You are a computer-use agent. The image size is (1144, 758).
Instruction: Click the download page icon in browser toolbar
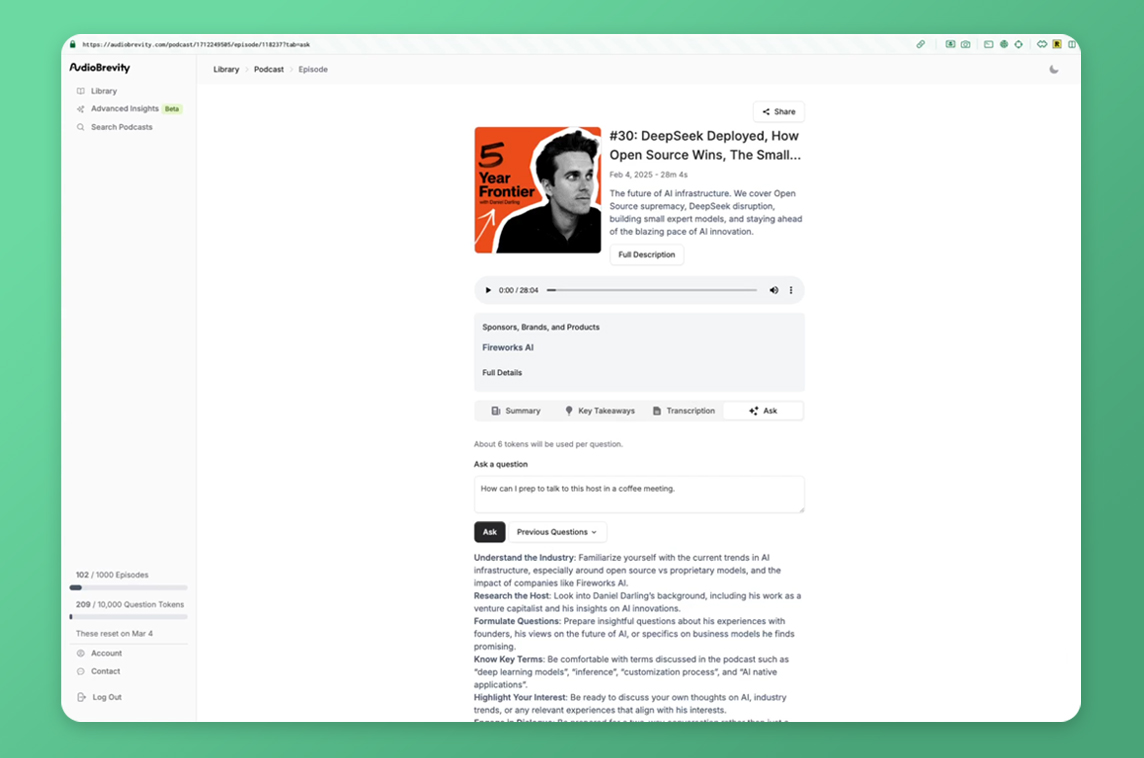(x=950, y=45)
